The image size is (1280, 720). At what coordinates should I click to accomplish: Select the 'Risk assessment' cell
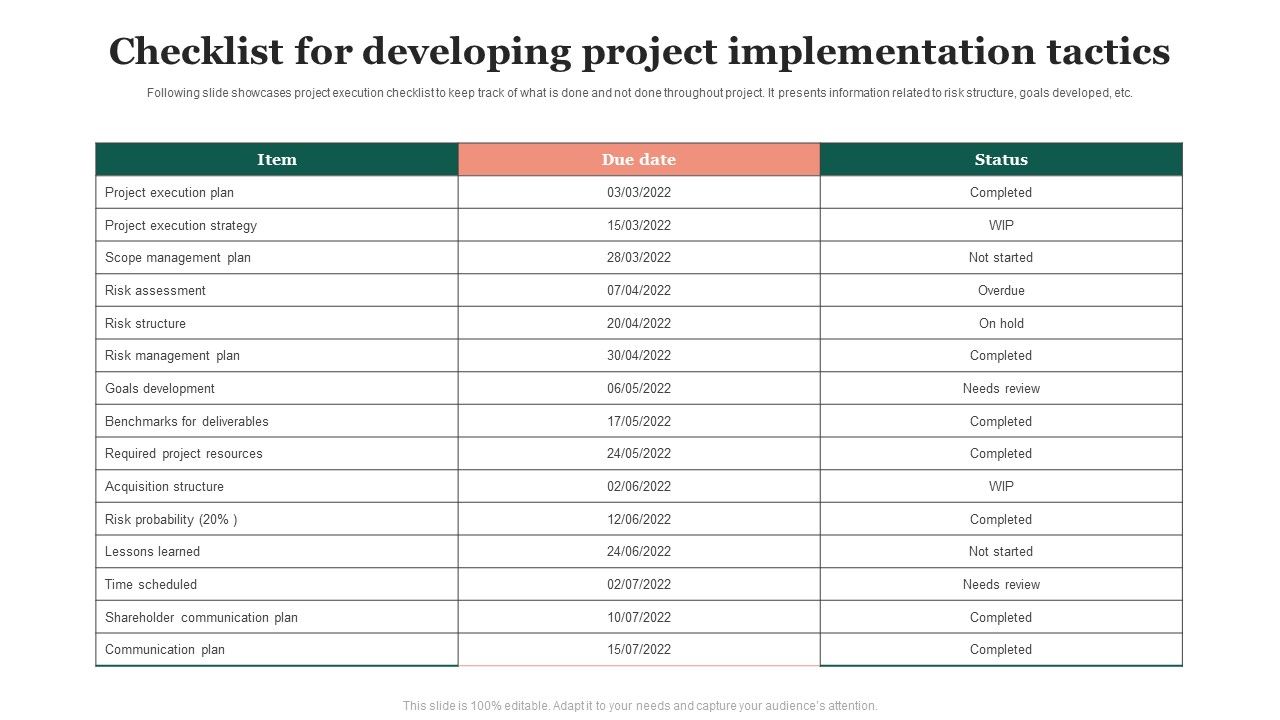(x=277, y=291)
